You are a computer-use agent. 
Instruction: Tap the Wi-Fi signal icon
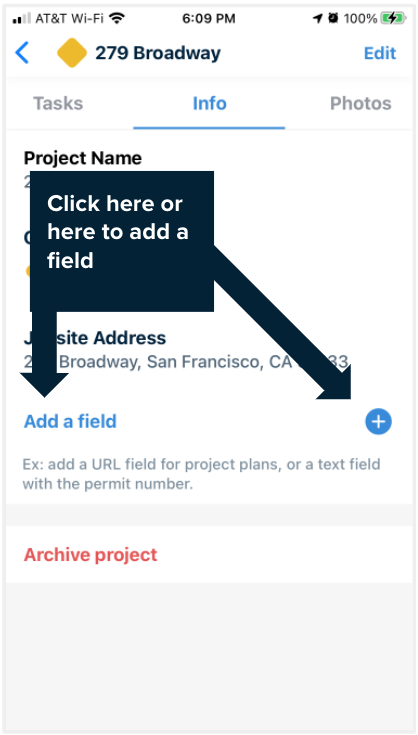pyautogui.click(x=117, y=18)
